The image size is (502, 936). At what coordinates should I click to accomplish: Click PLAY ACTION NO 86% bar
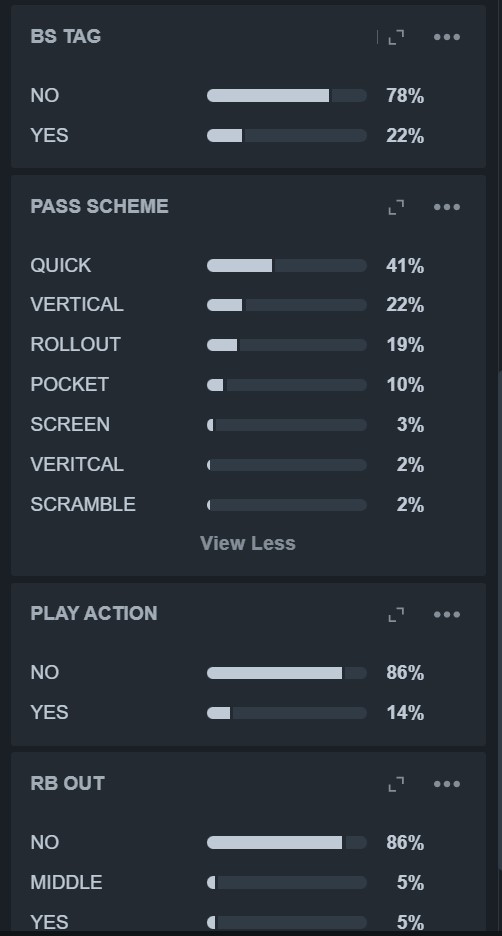287,673
